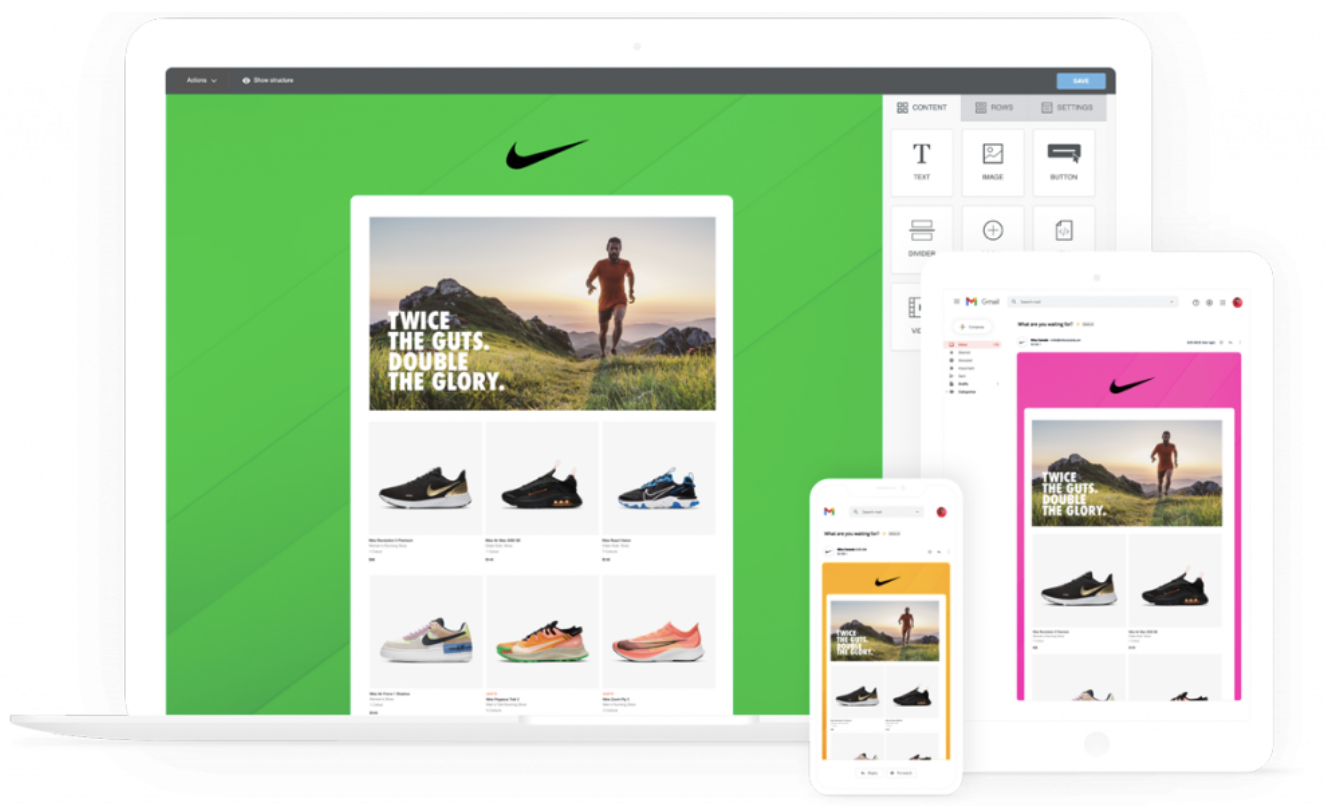Toggle Show structure in the editor toolbar
Image resolution: width=1326 pixels, height=806 pixels.
(268, 80)
